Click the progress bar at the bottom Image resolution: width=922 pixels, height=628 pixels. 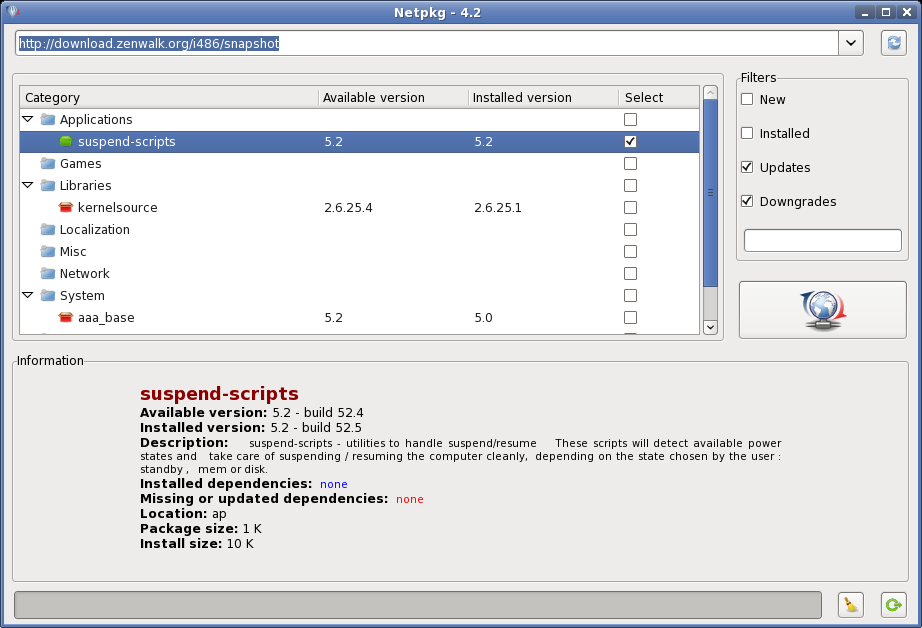tap(417, 605)
